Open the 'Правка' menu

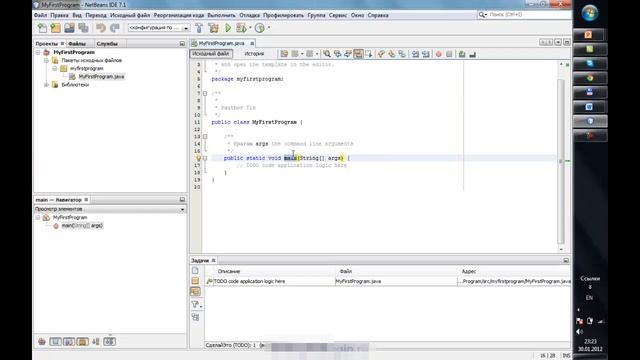pyautogui.click(x=59, y=15)
